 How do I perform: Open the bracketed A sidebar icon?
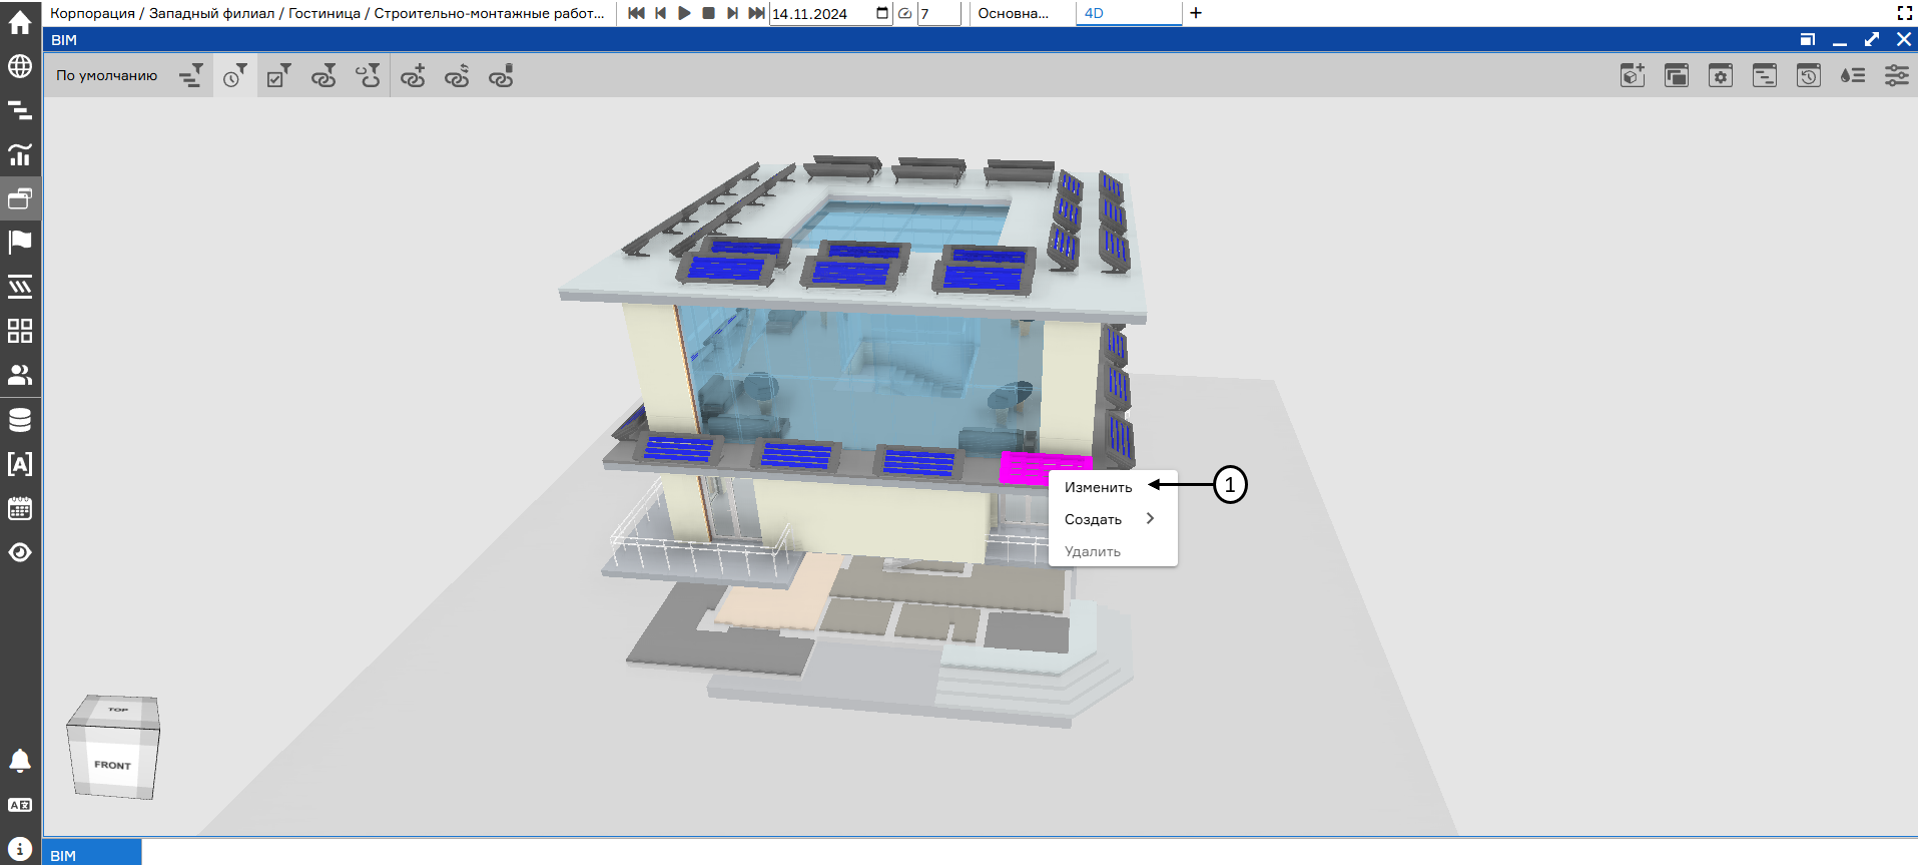click(x=20, y=464)
